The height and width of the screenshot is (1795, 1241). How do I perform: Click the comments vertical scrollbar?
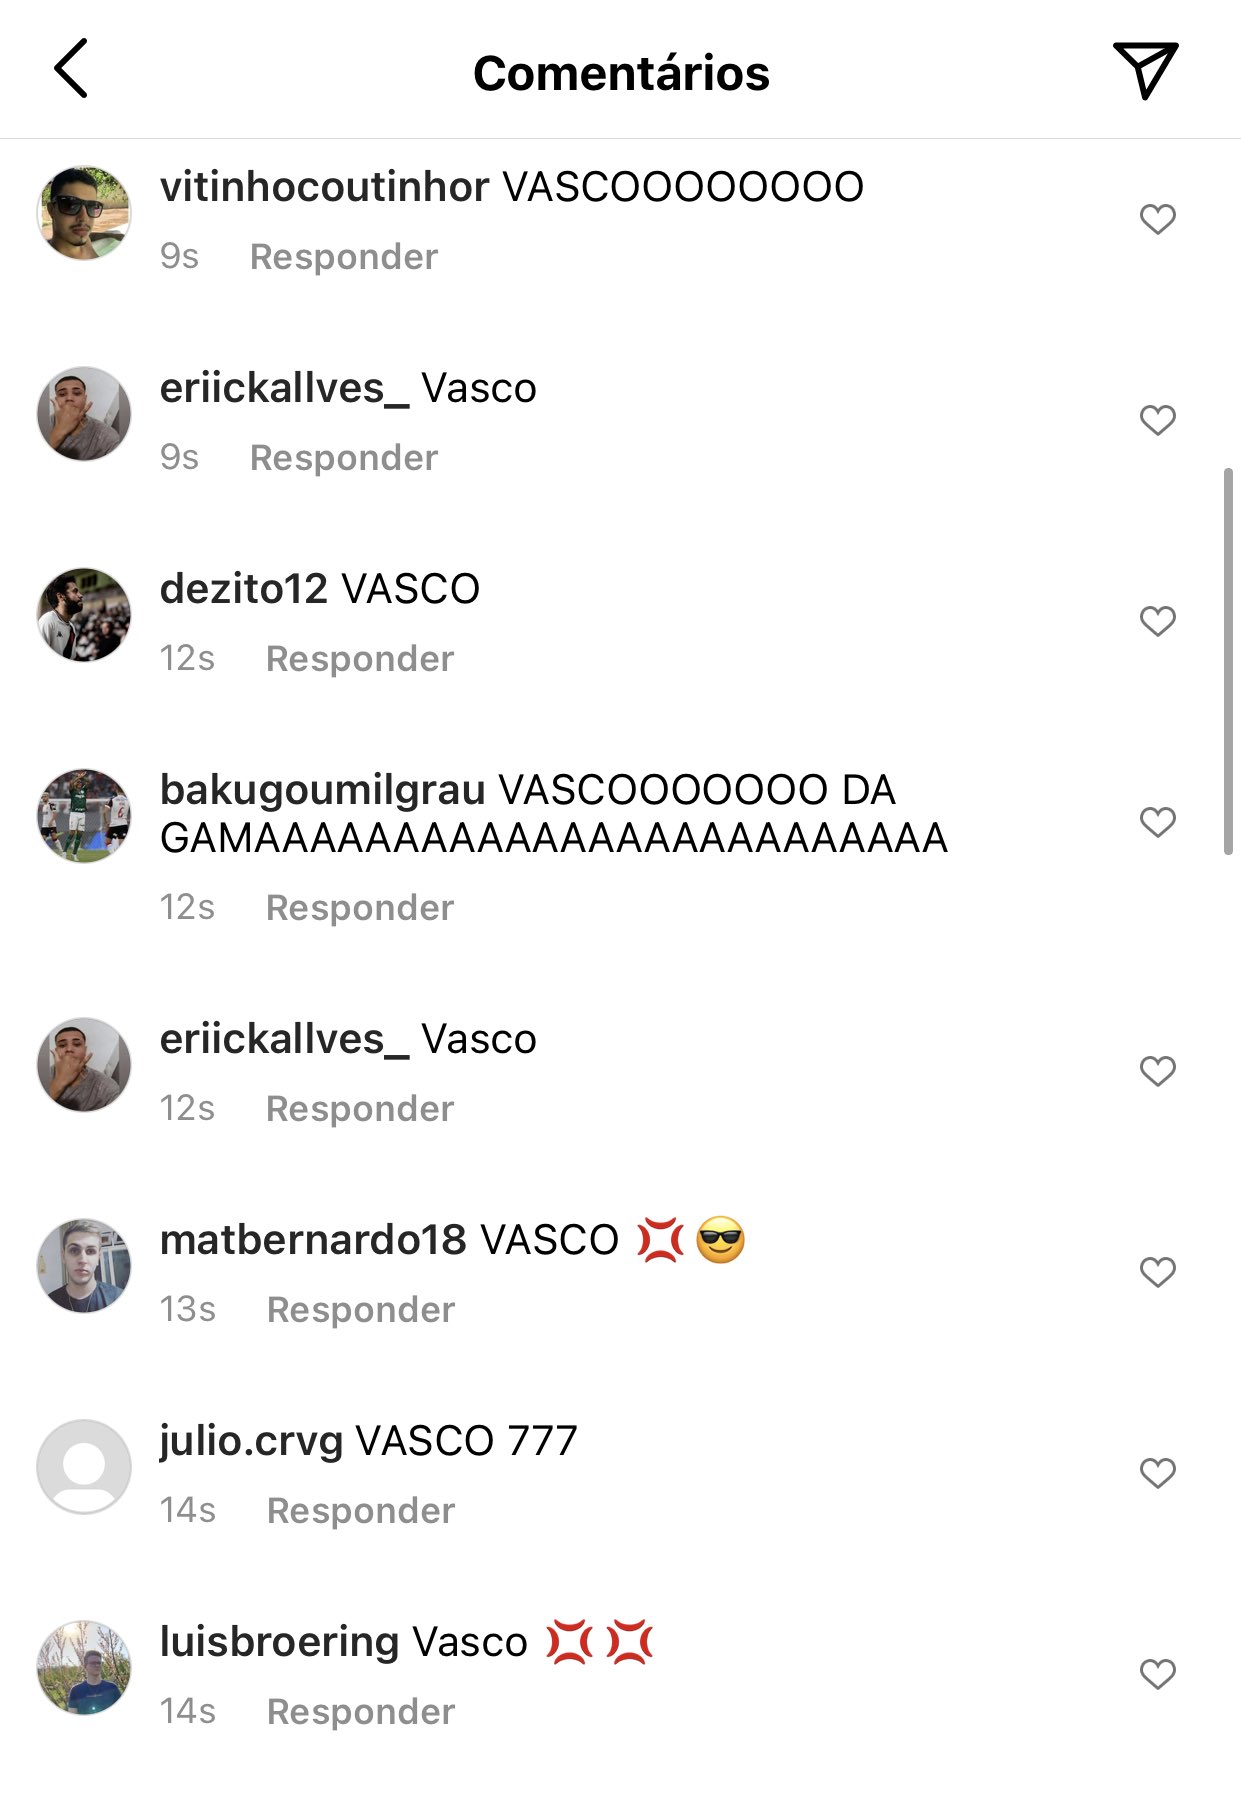[1228, 661]
